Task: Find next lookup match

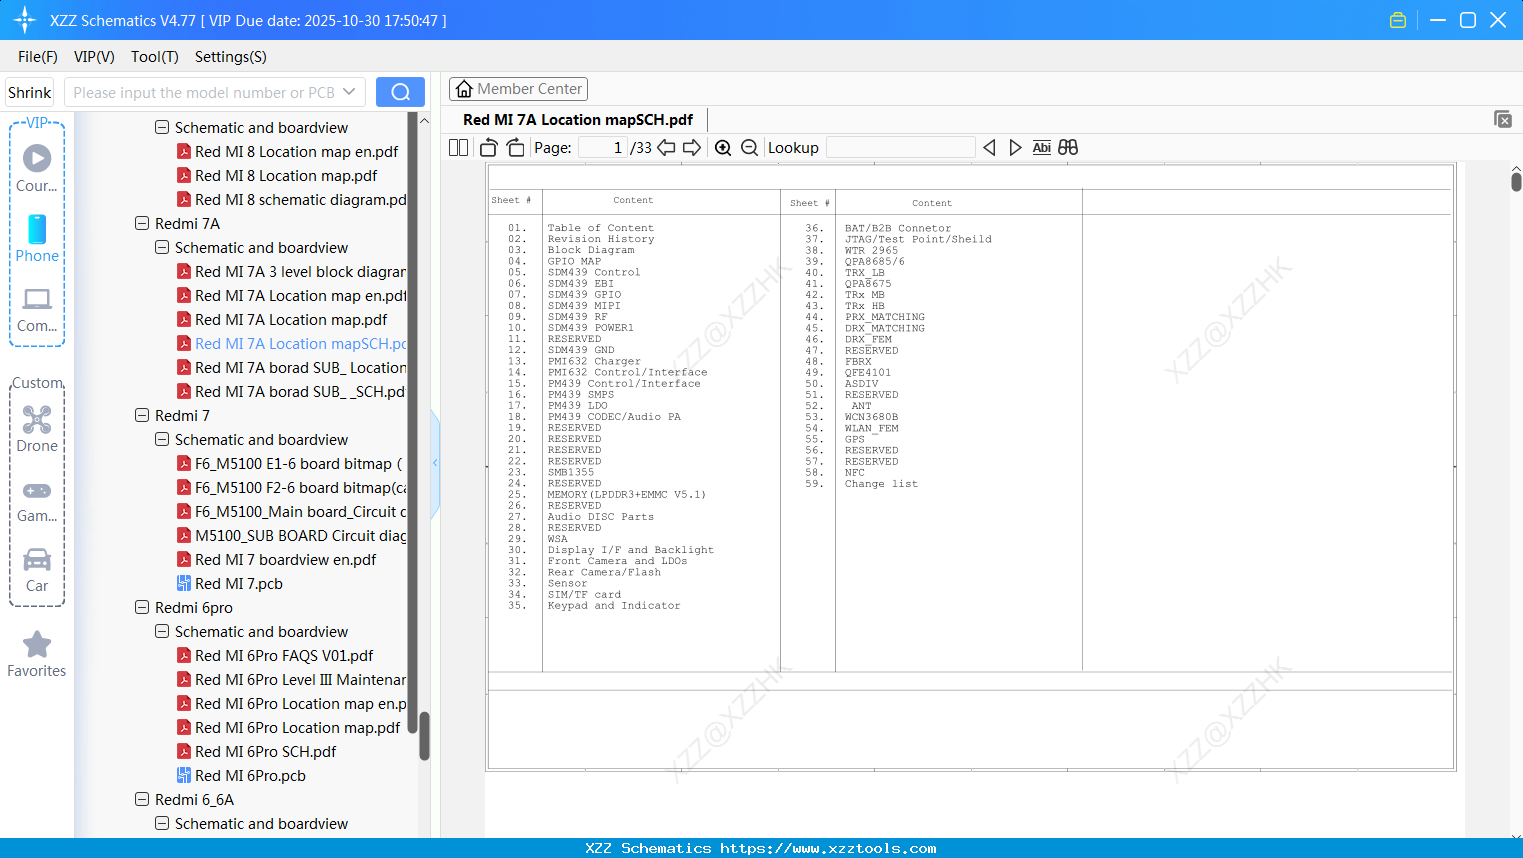Action: coord(1015,148)
